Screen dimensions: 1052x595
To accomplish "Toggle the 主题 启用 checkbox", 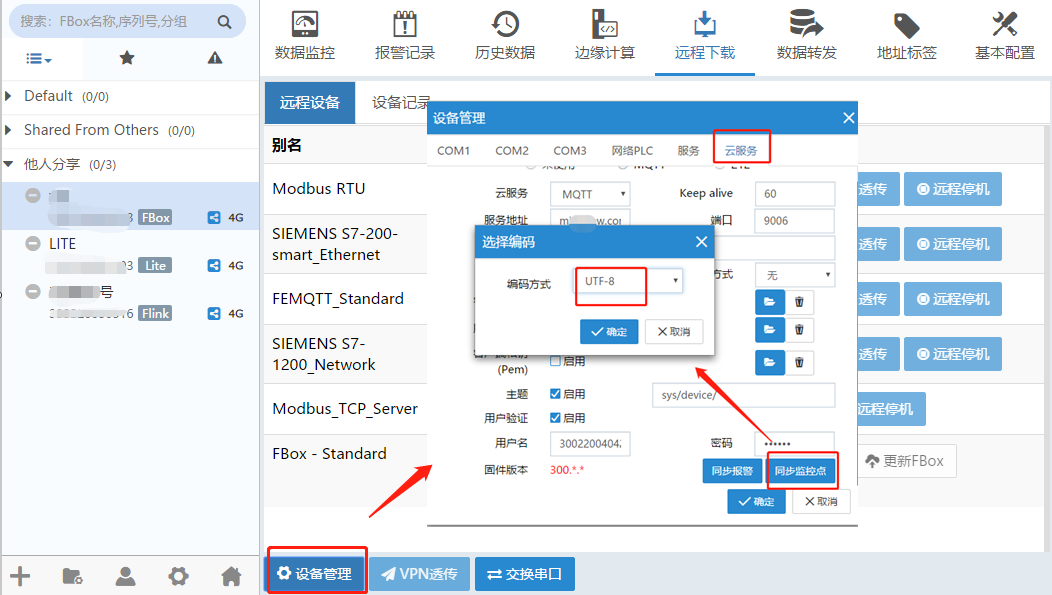I will (x=556, y=394).
